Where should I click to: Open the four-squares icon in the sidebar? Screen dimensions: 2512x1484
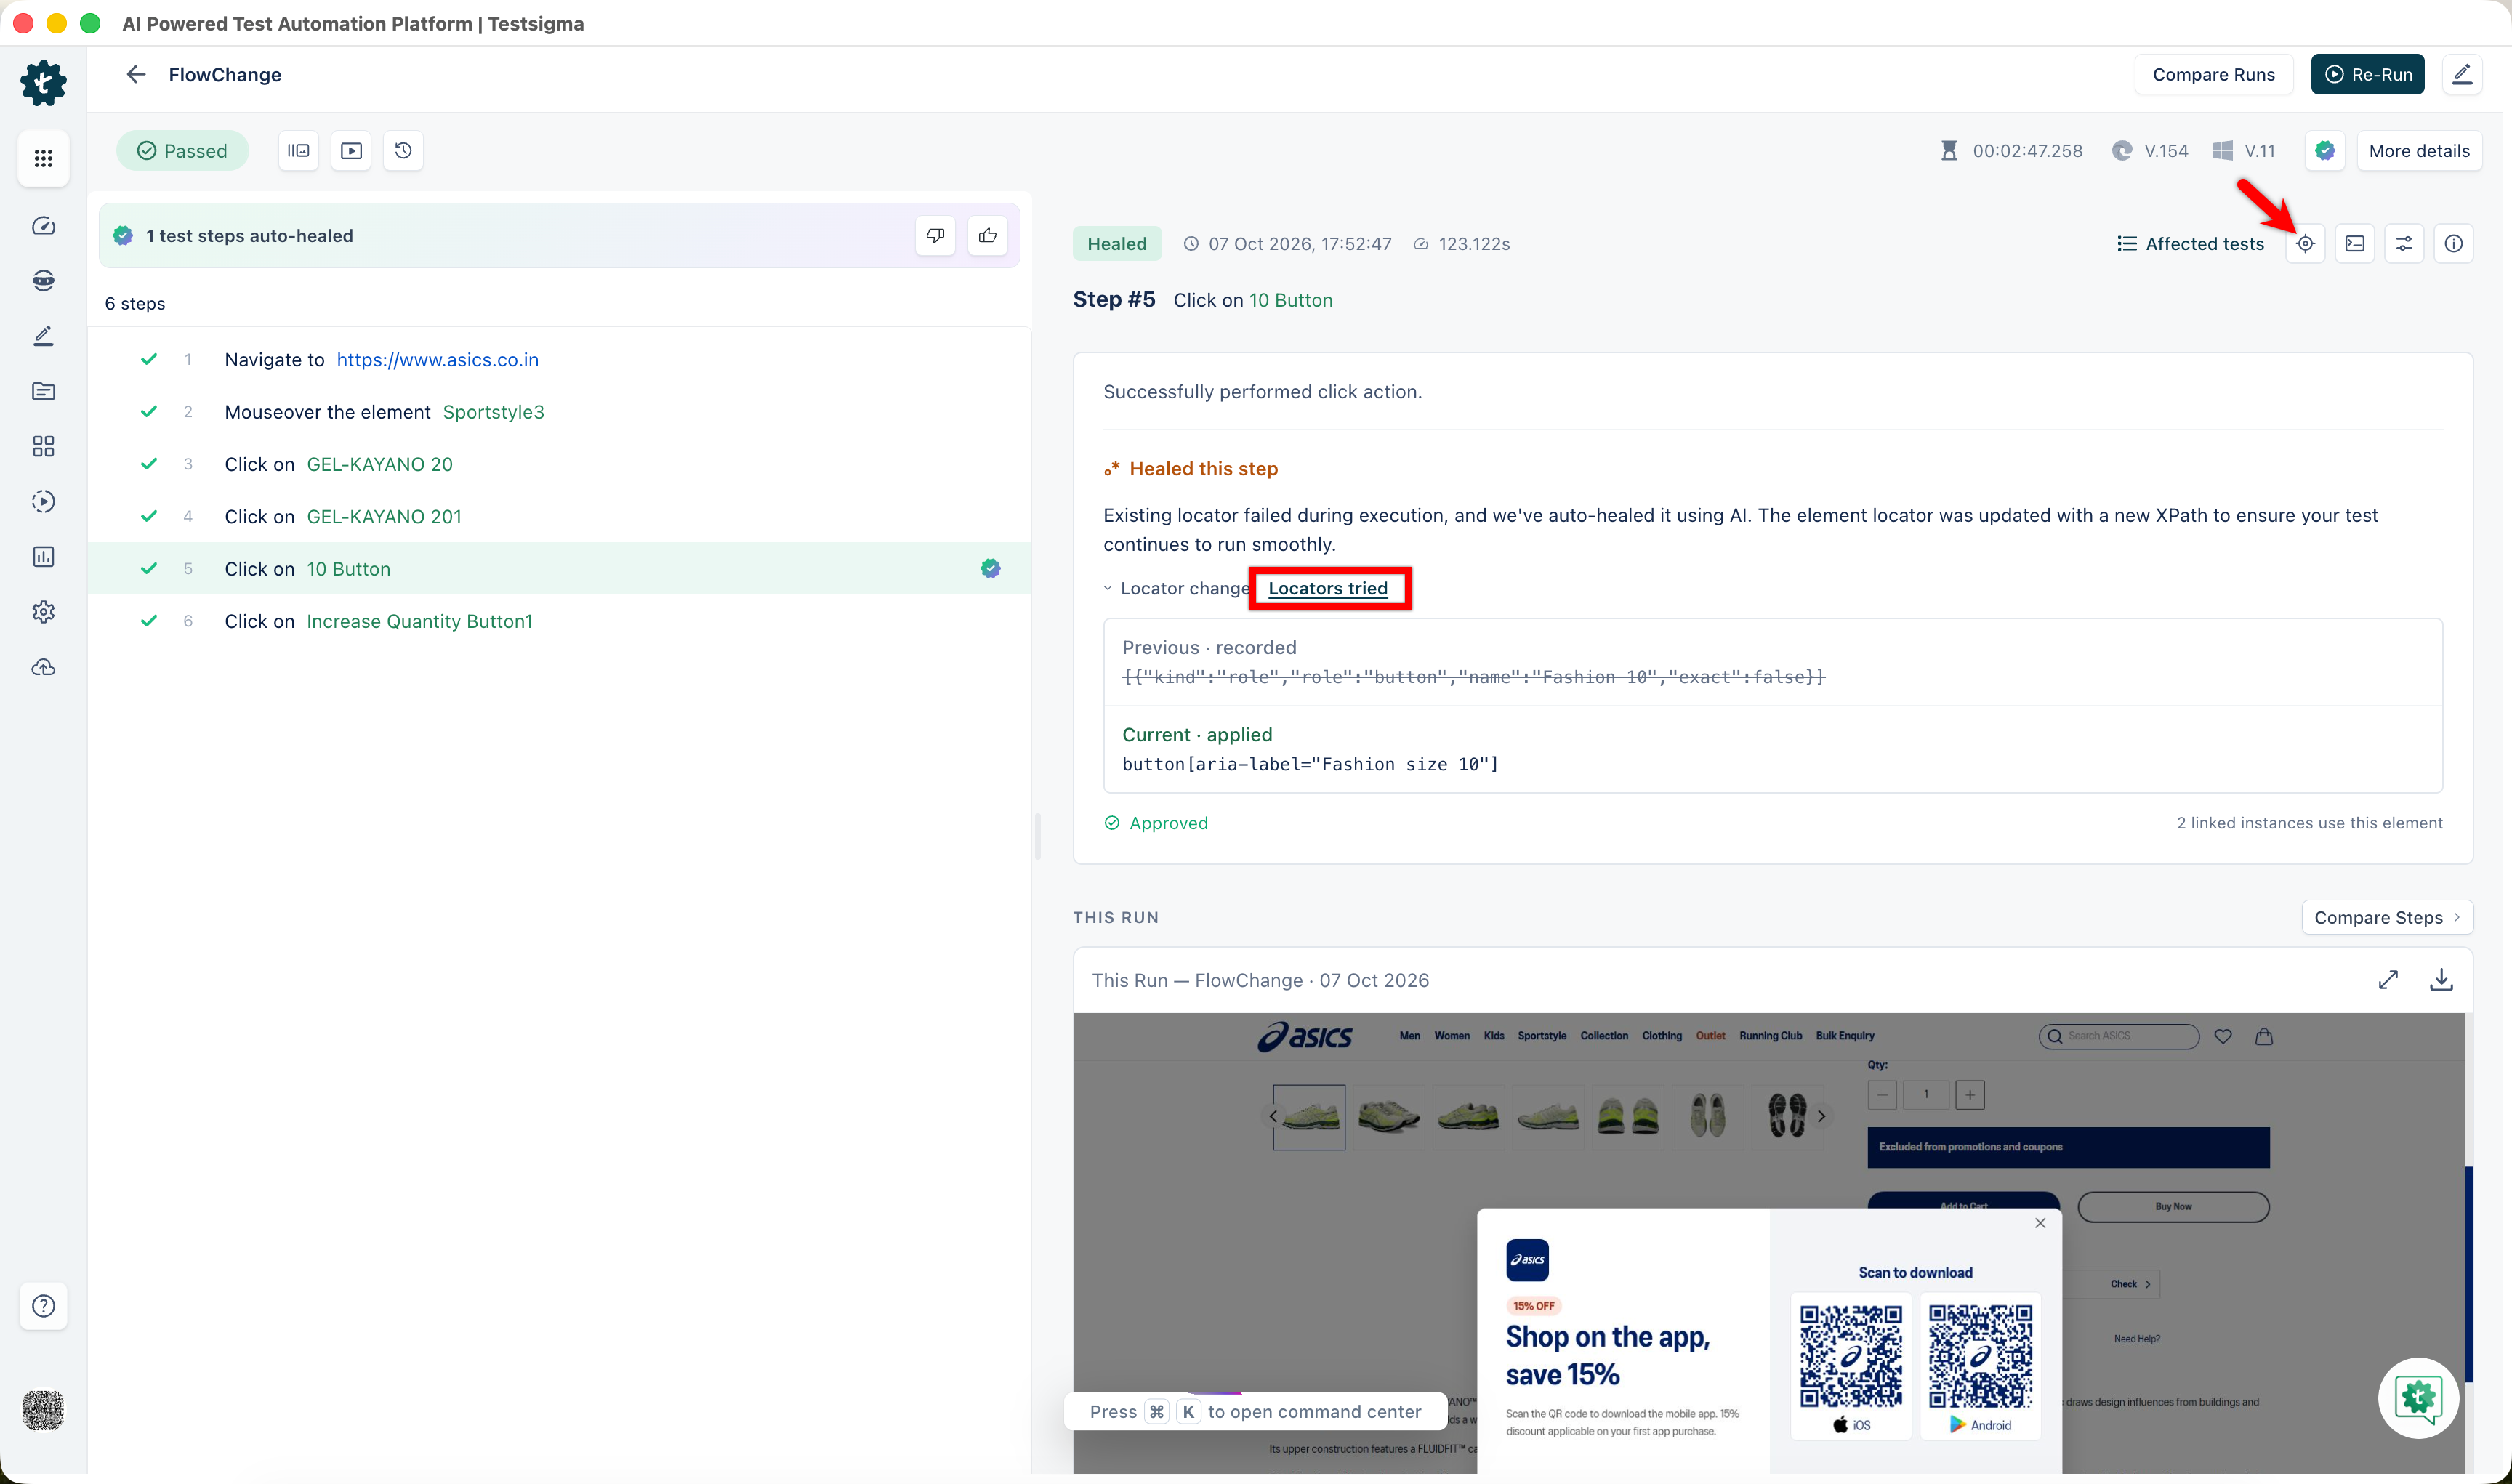tap(43, 446)
